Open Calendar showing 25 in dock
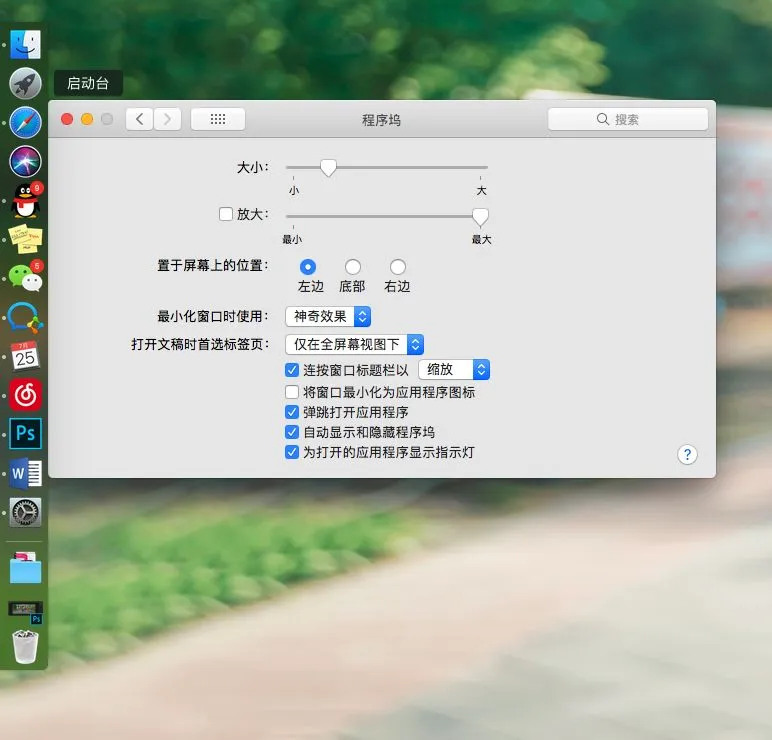Screen dimensions: 772x740 [x=25, y=355]
